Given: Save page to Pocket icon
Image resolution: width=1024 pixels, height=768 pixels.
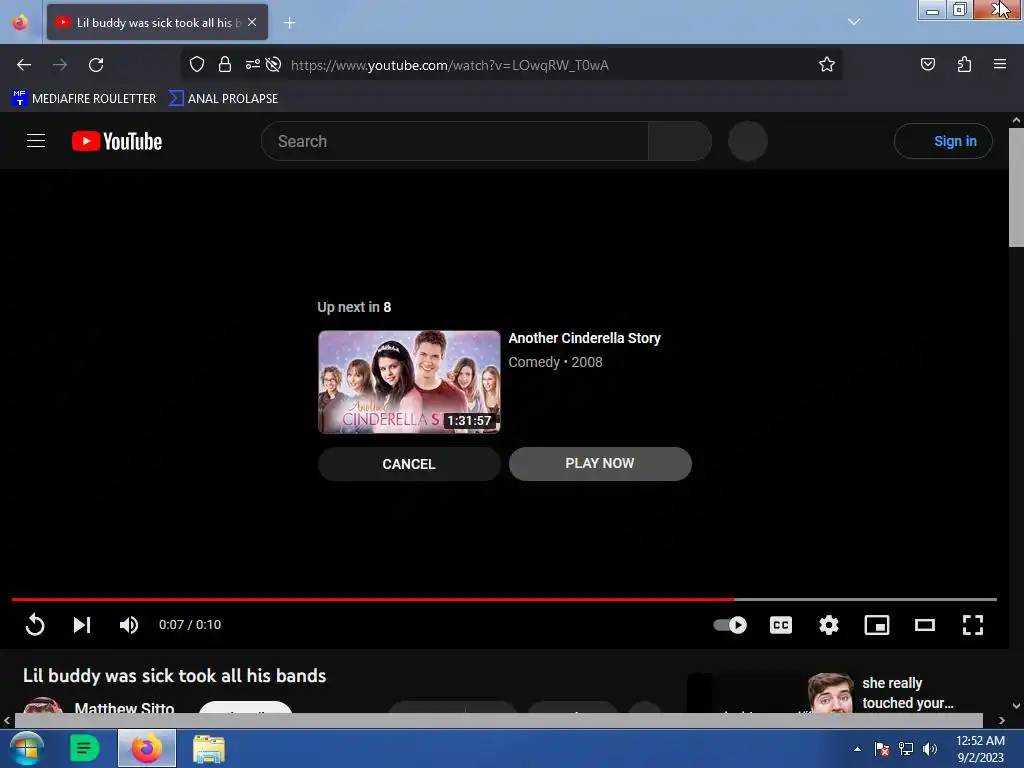Looking at the screenshot, I should [x=927, y=64].
